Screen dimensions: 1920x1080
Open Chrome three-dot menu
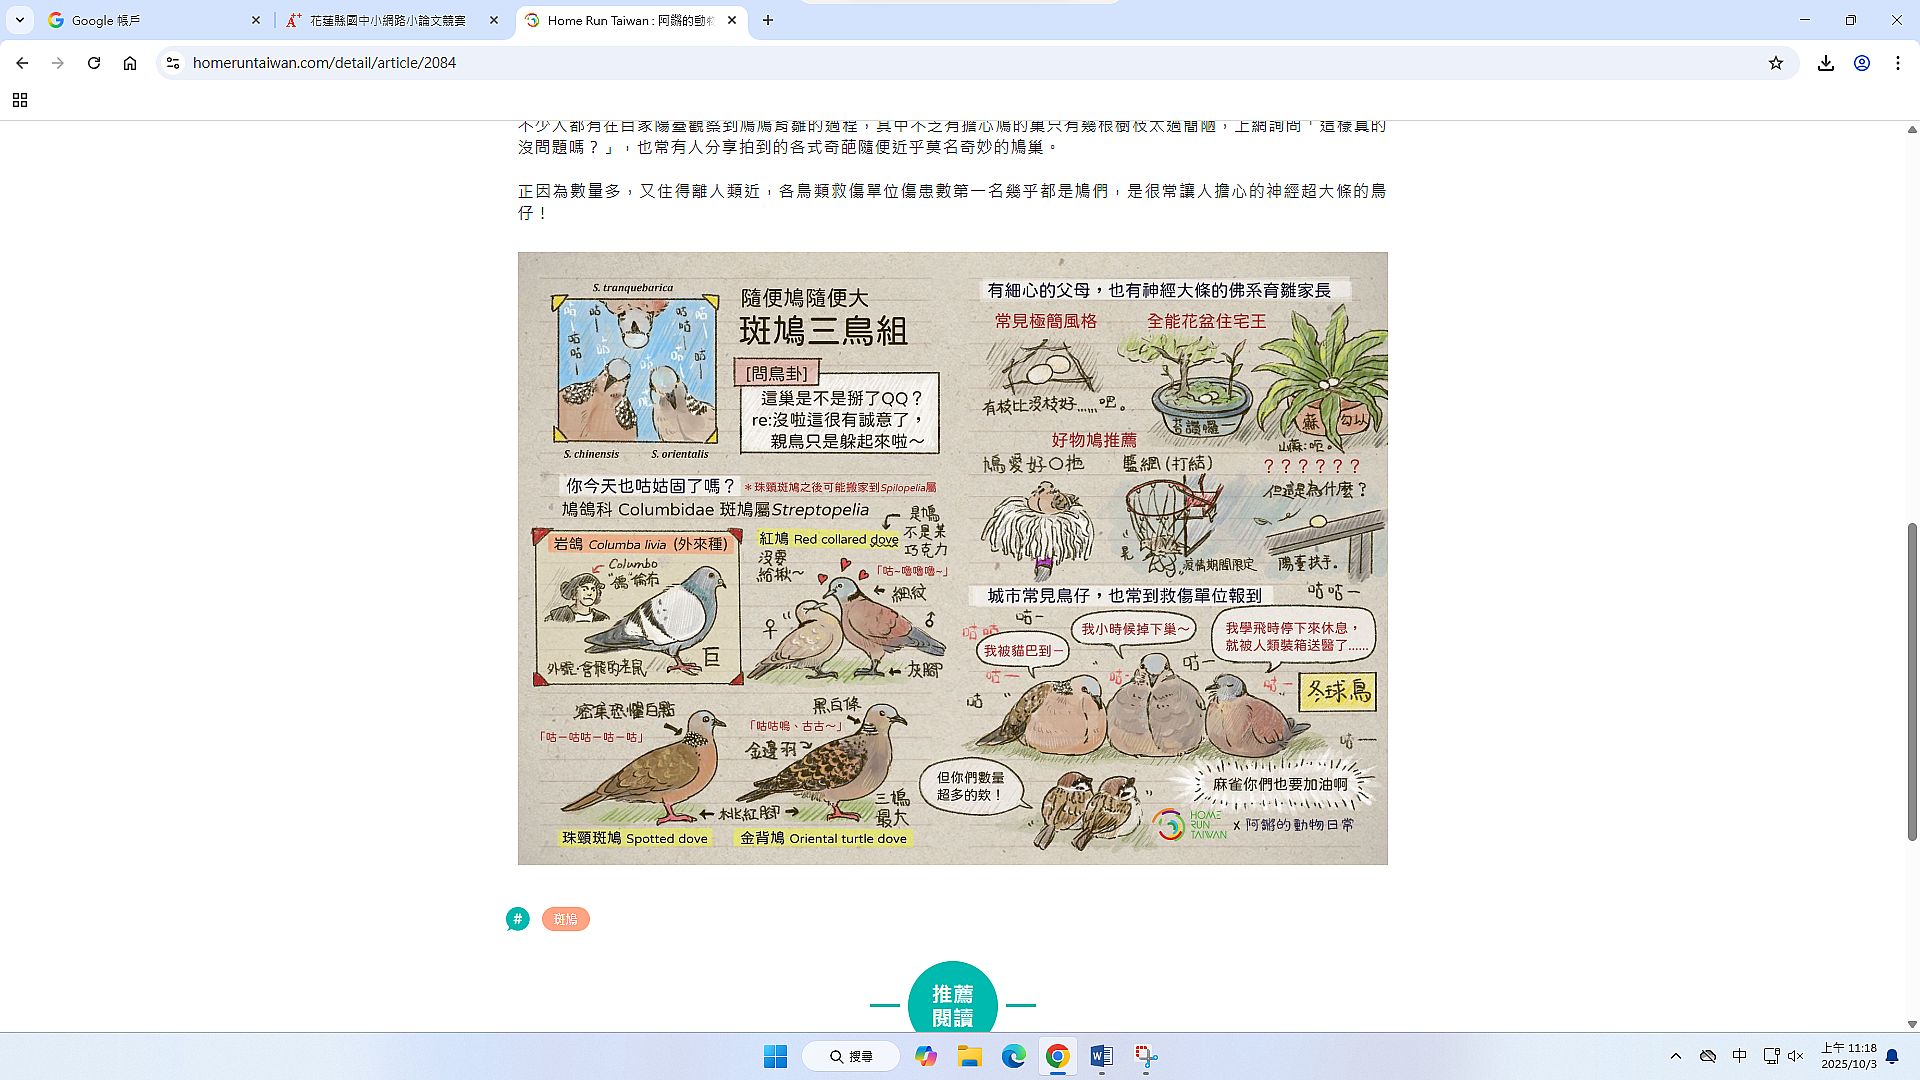pyautogui.click(x=1898, y=63)
